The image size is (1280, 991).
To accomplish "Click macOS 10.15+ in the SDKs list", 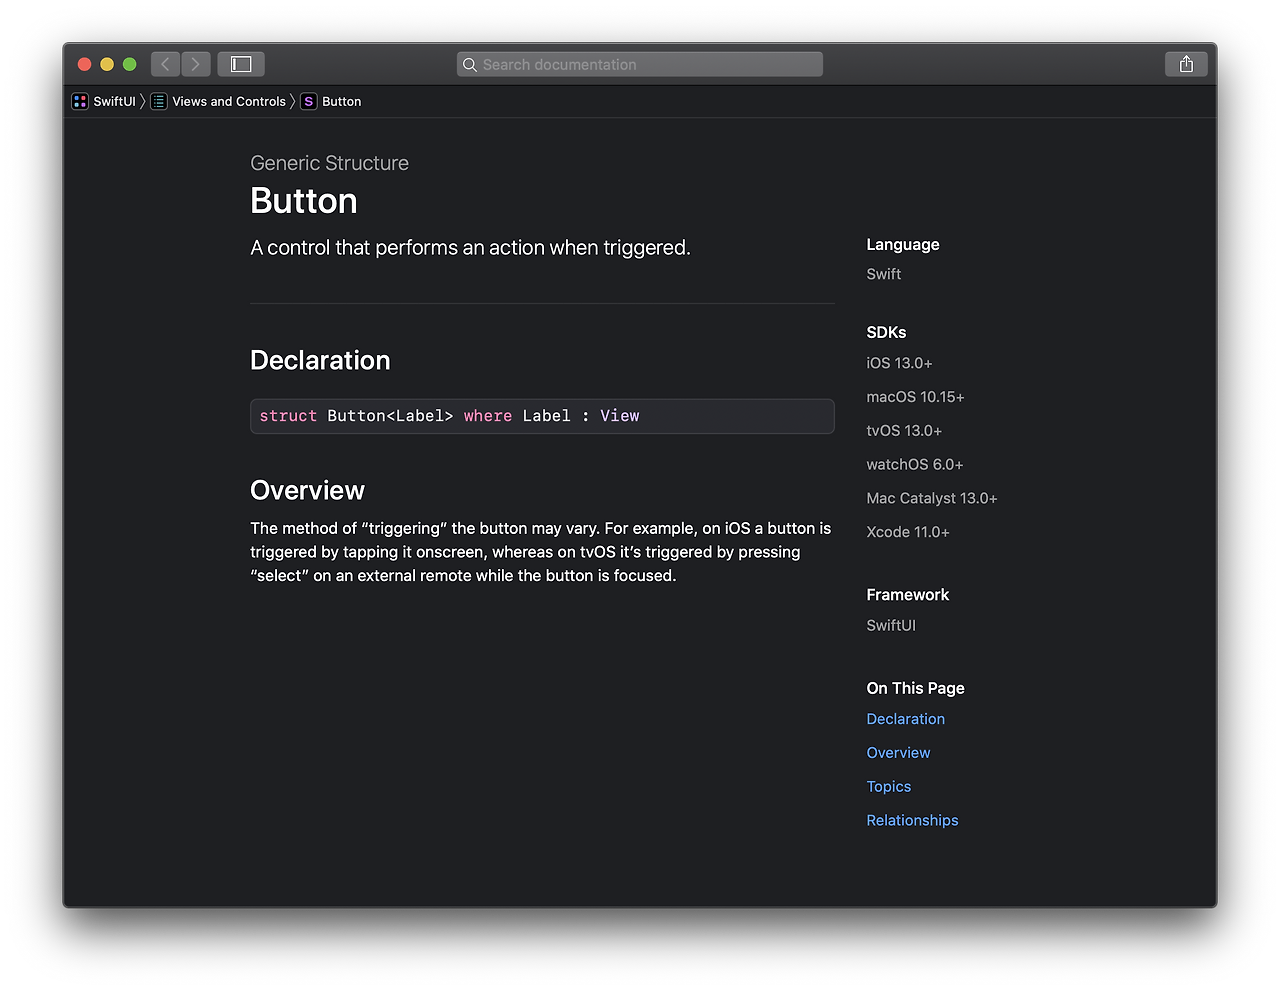I will point(915,397).
